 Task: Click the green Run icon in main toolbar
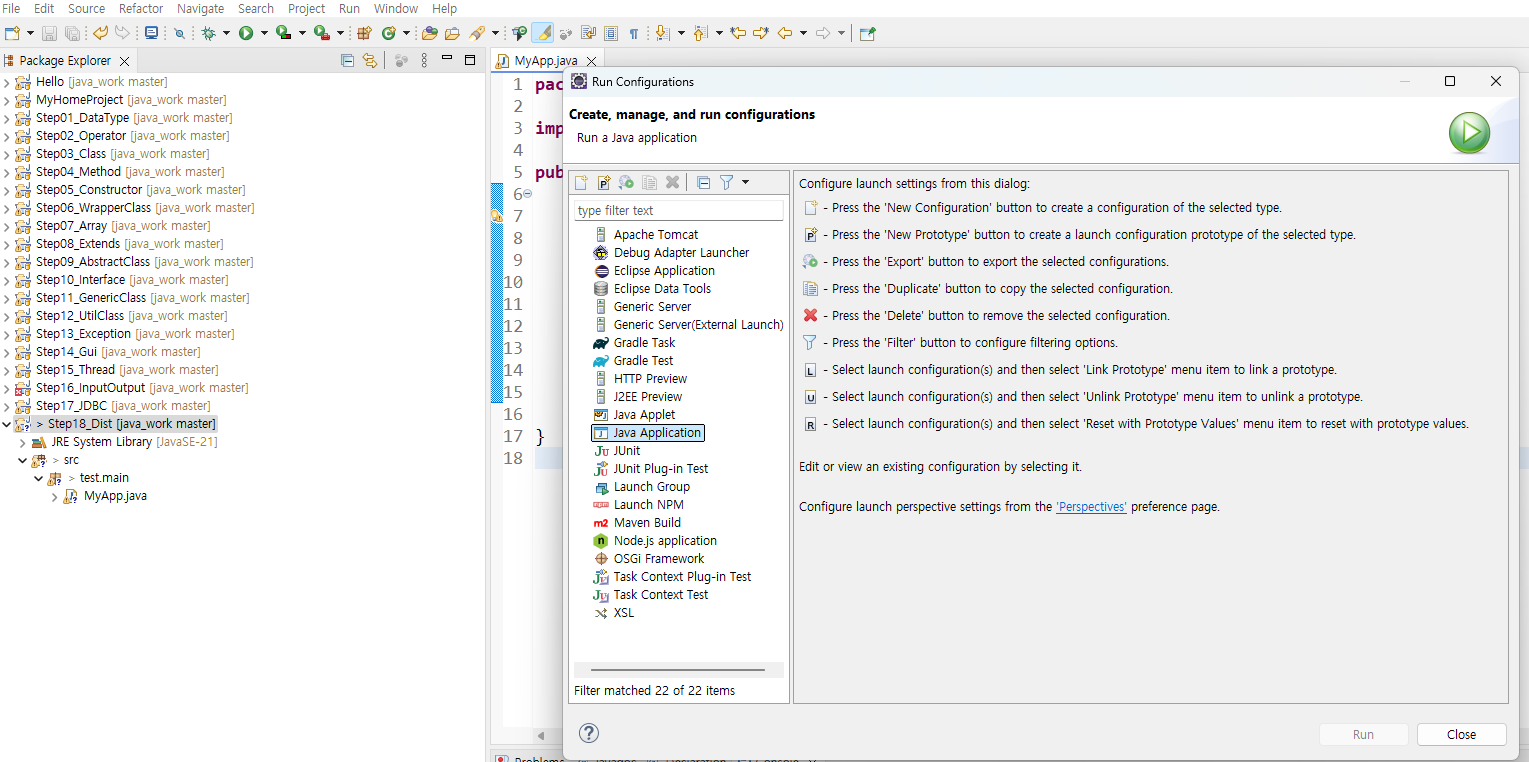[246, 33]
